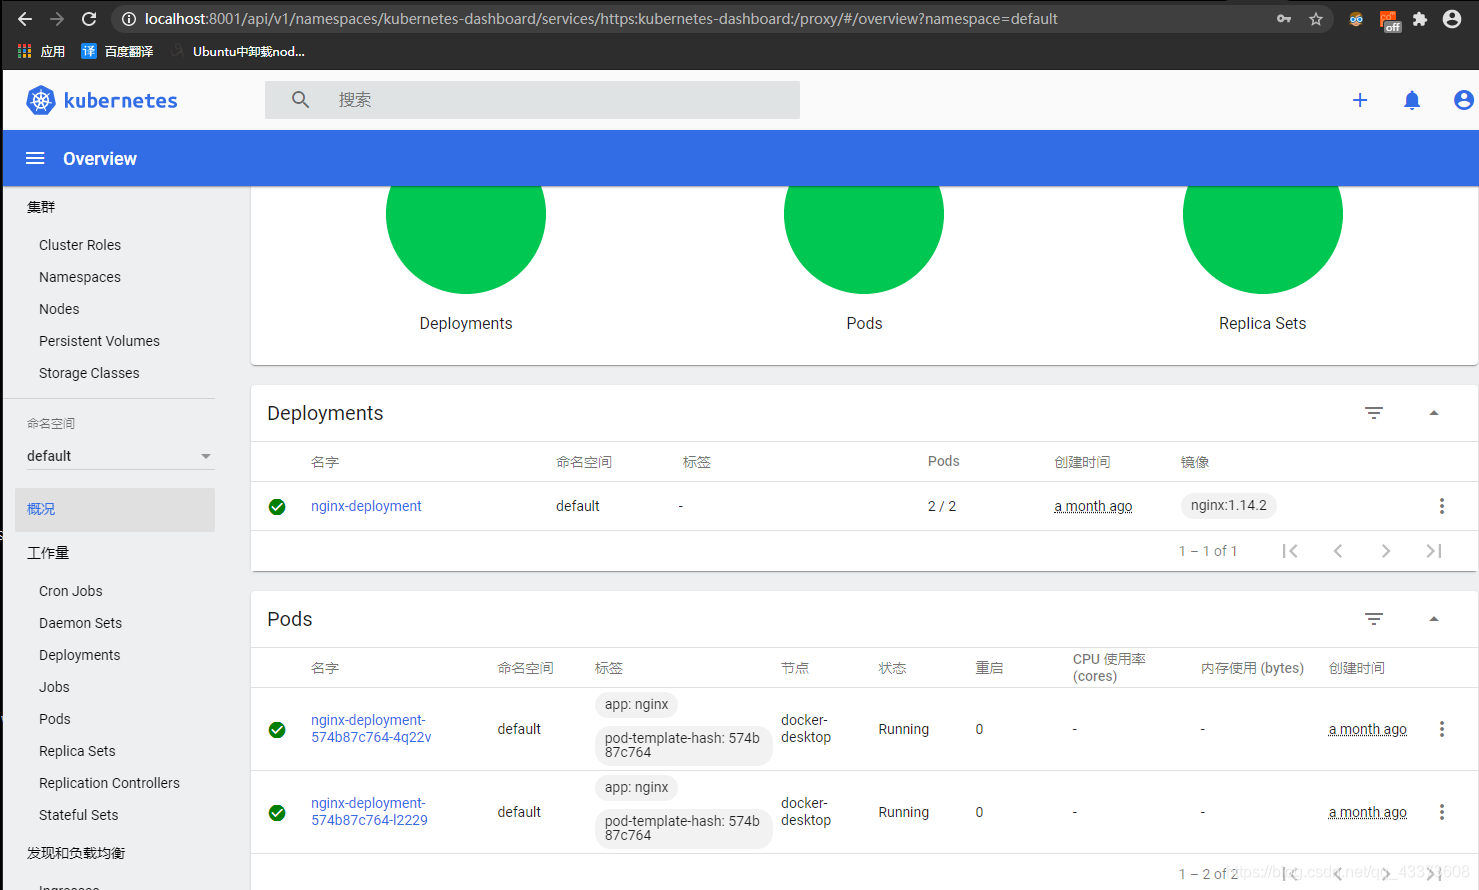
Task: Open Stateful Sets in the sidebar
Action: [78, 815]
